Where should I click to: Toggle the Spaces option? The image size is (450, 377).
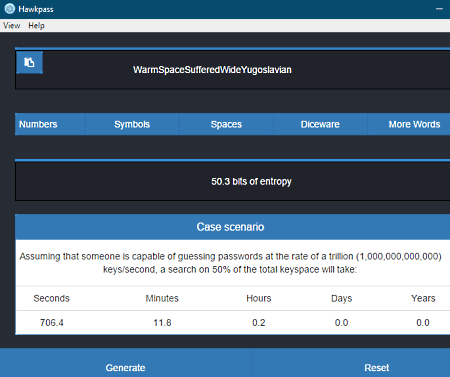tap(226, 124)
